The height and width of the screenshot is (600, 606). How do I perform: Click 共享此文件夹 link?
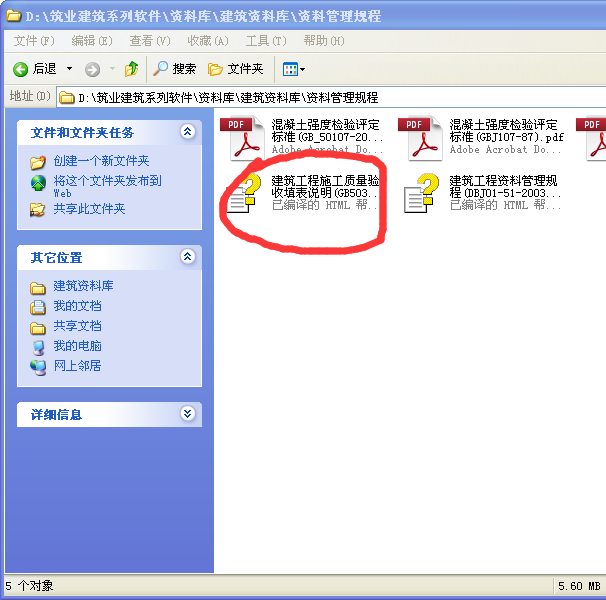(x=89, y=209)
